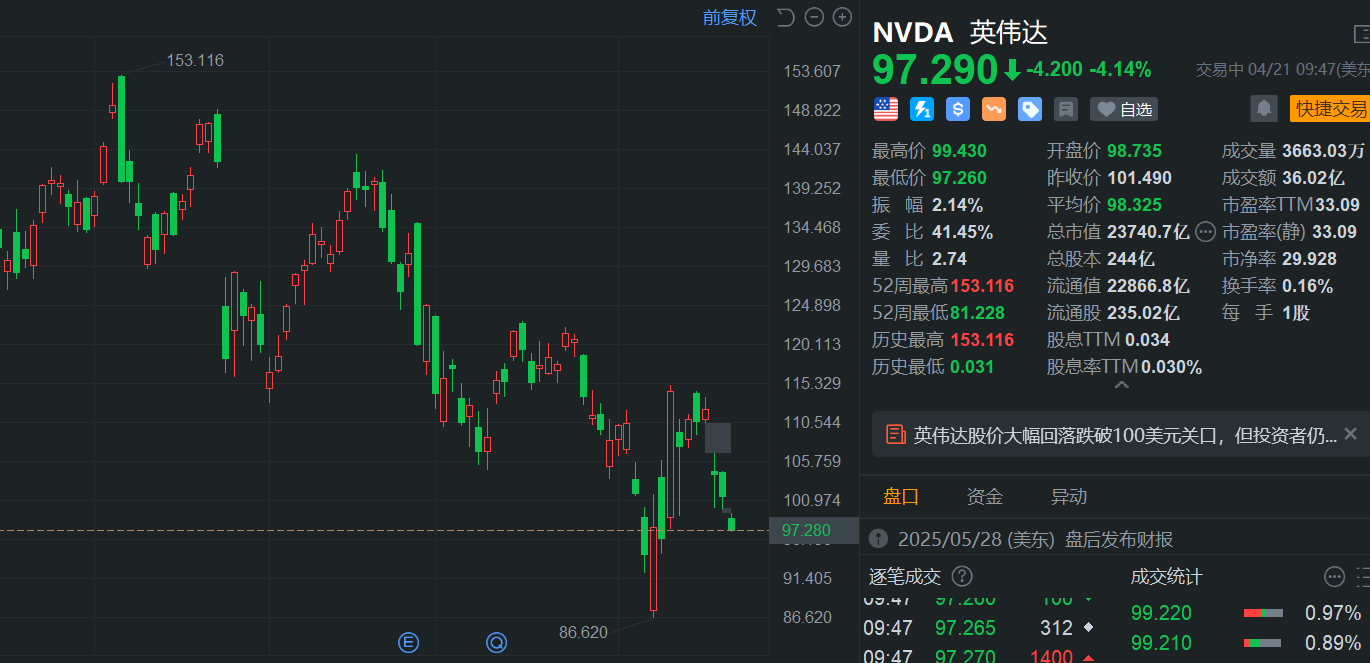
Task: Open the 前复权 adjustment dropdown
Action: tap(730, 17)
